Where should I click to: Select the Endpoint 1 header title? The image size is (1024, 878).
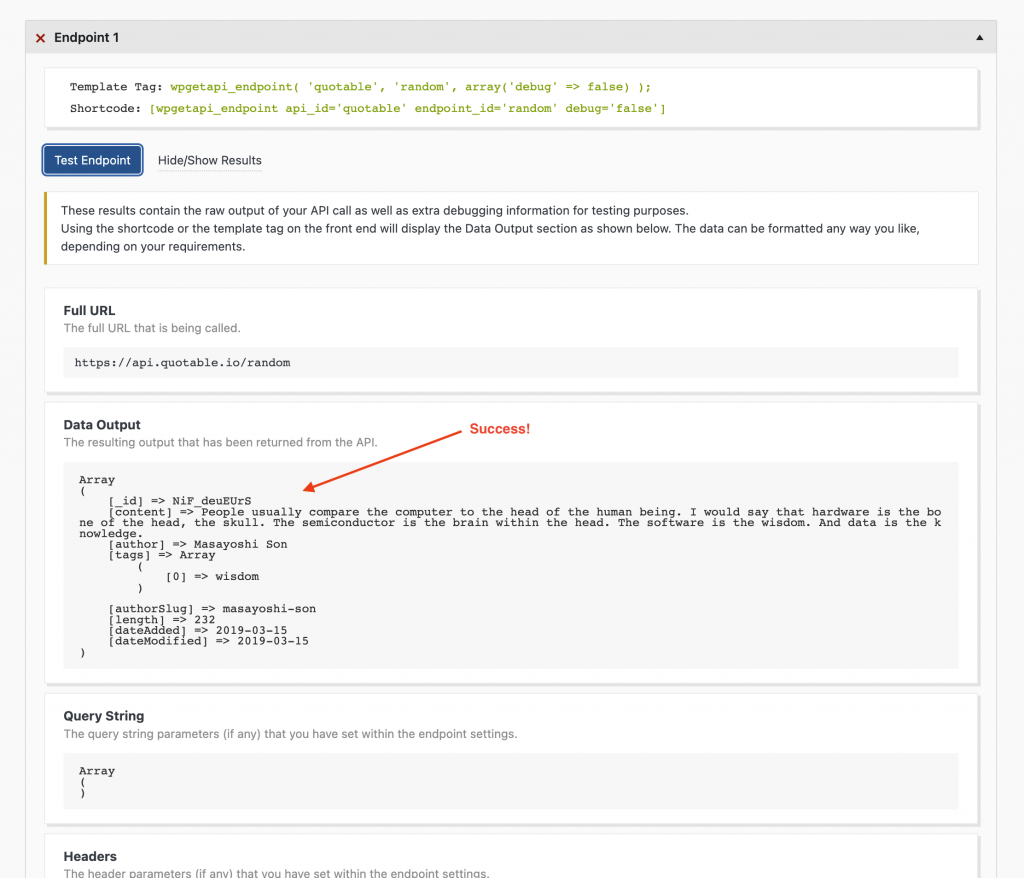86,37
